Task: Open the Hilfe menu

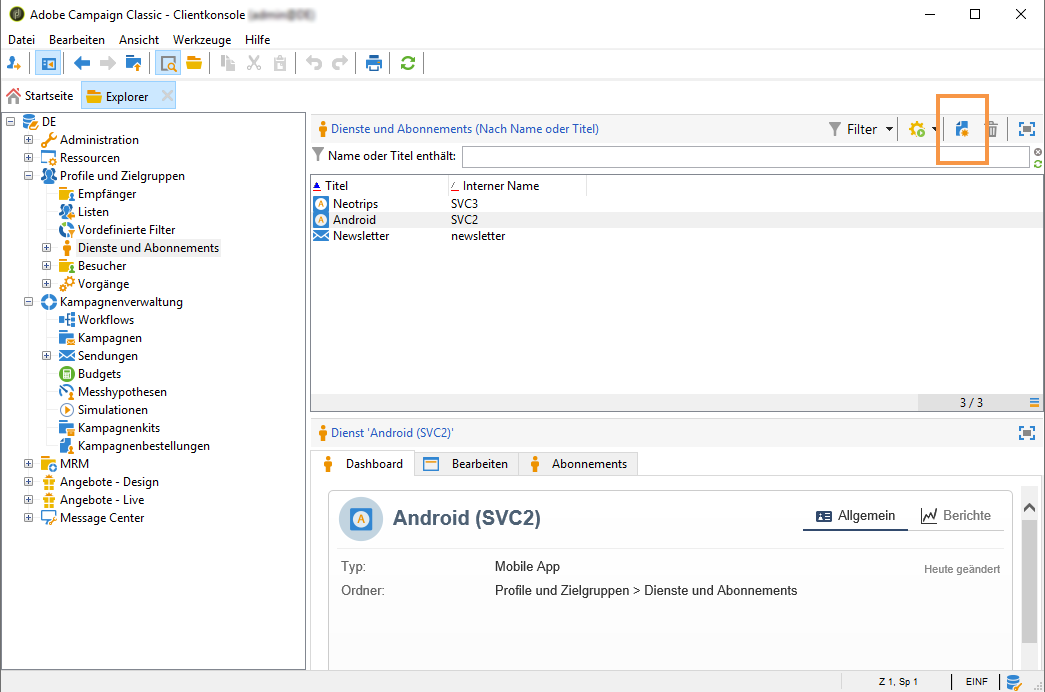Action: [x=257, y=40]
